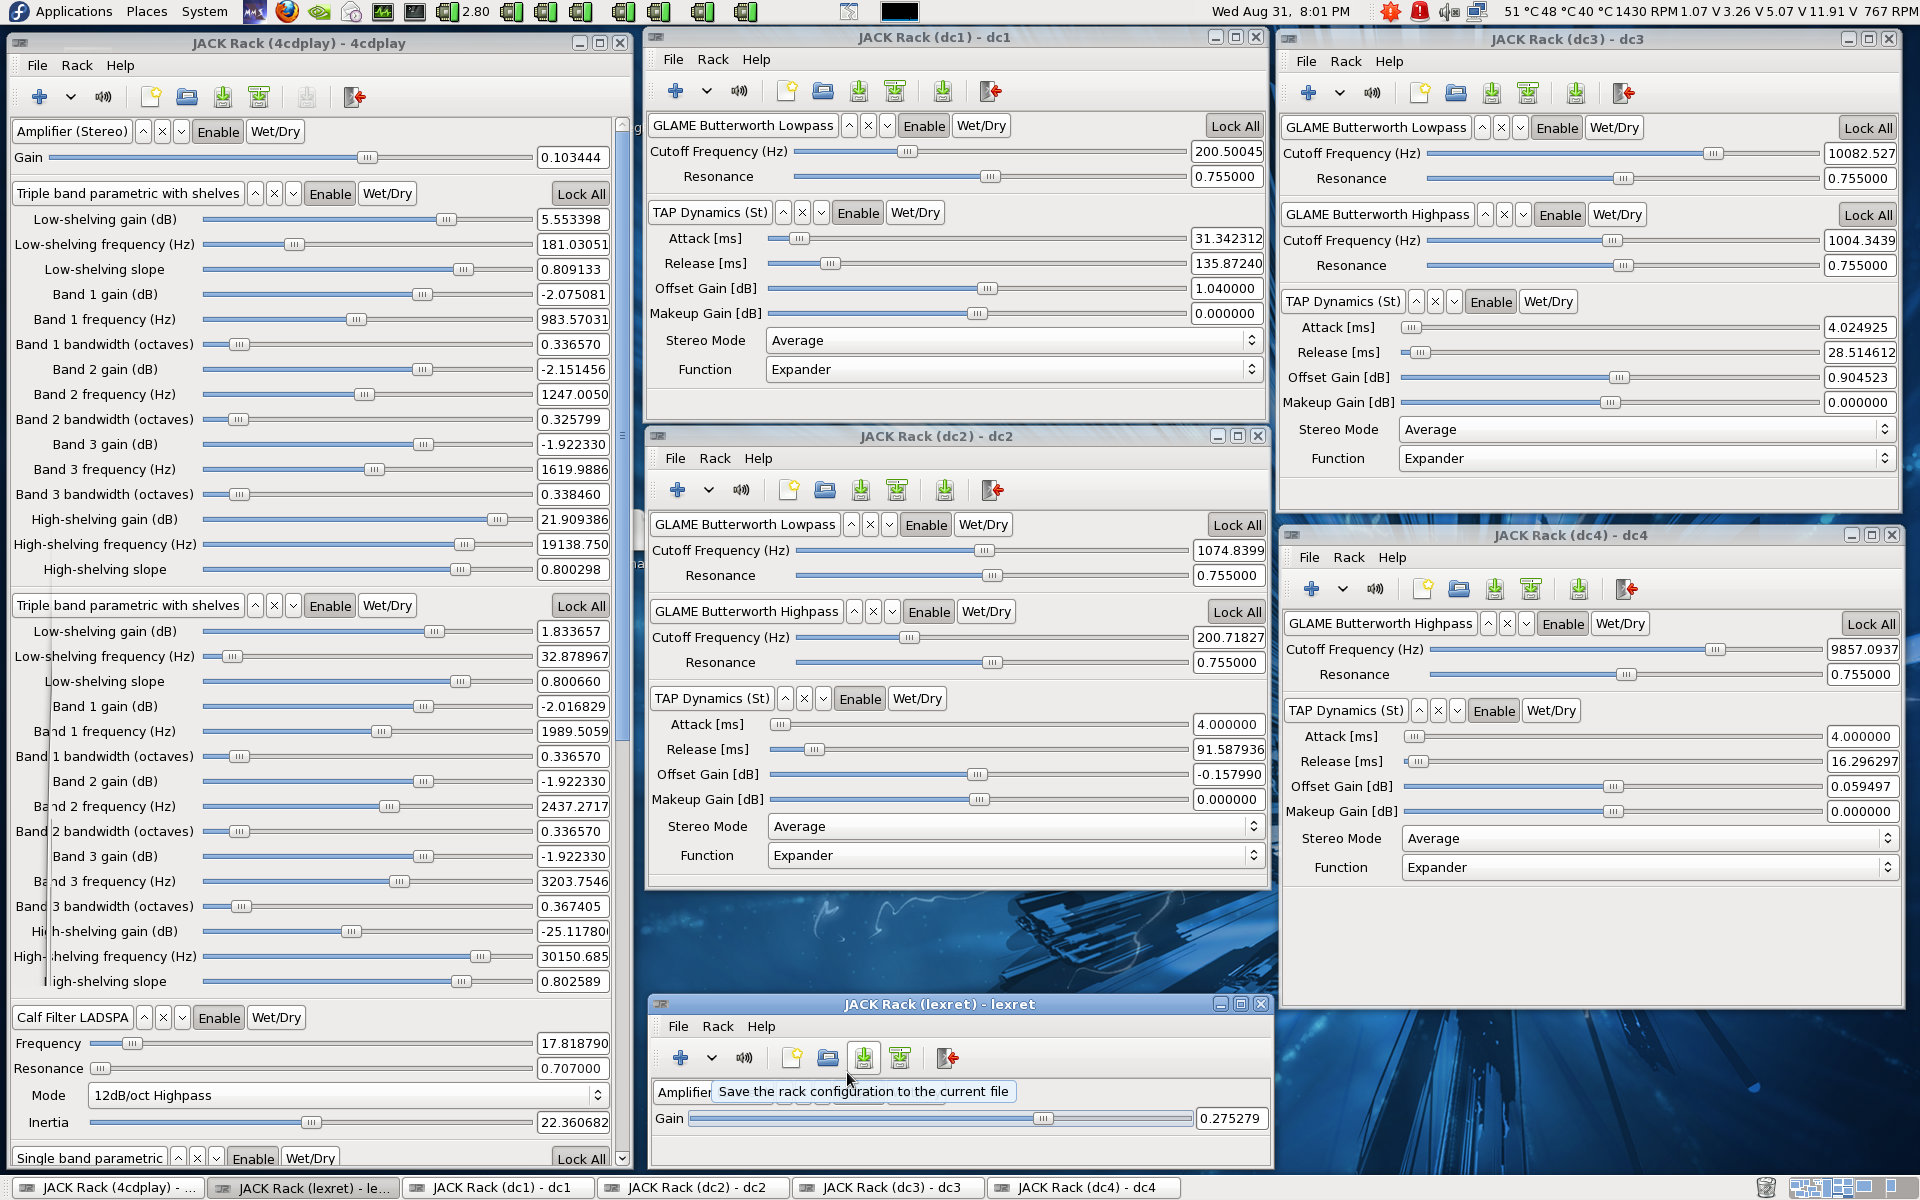
Task: Open Mode dropdown showing 12dB/oct Highpass
Action: click(x=348, y=1095)
